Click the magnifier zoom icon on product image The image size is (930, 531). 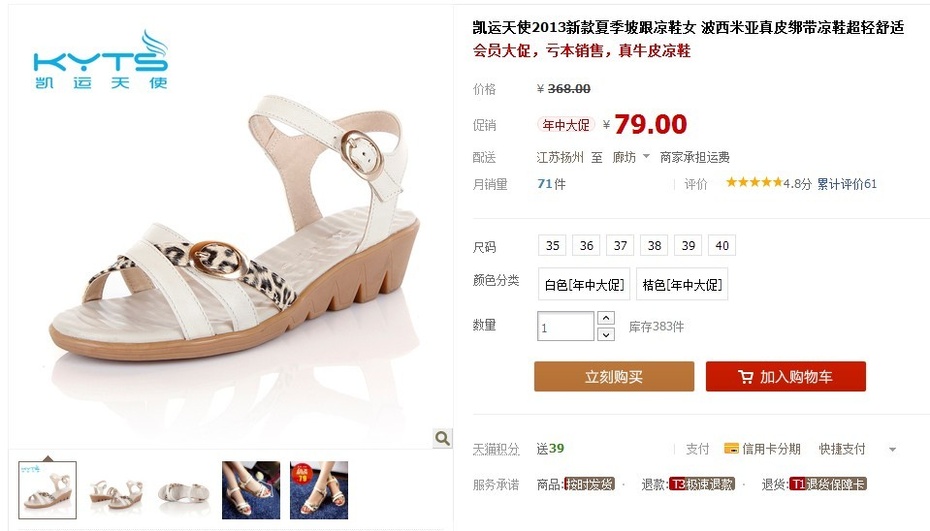point(442,438)
